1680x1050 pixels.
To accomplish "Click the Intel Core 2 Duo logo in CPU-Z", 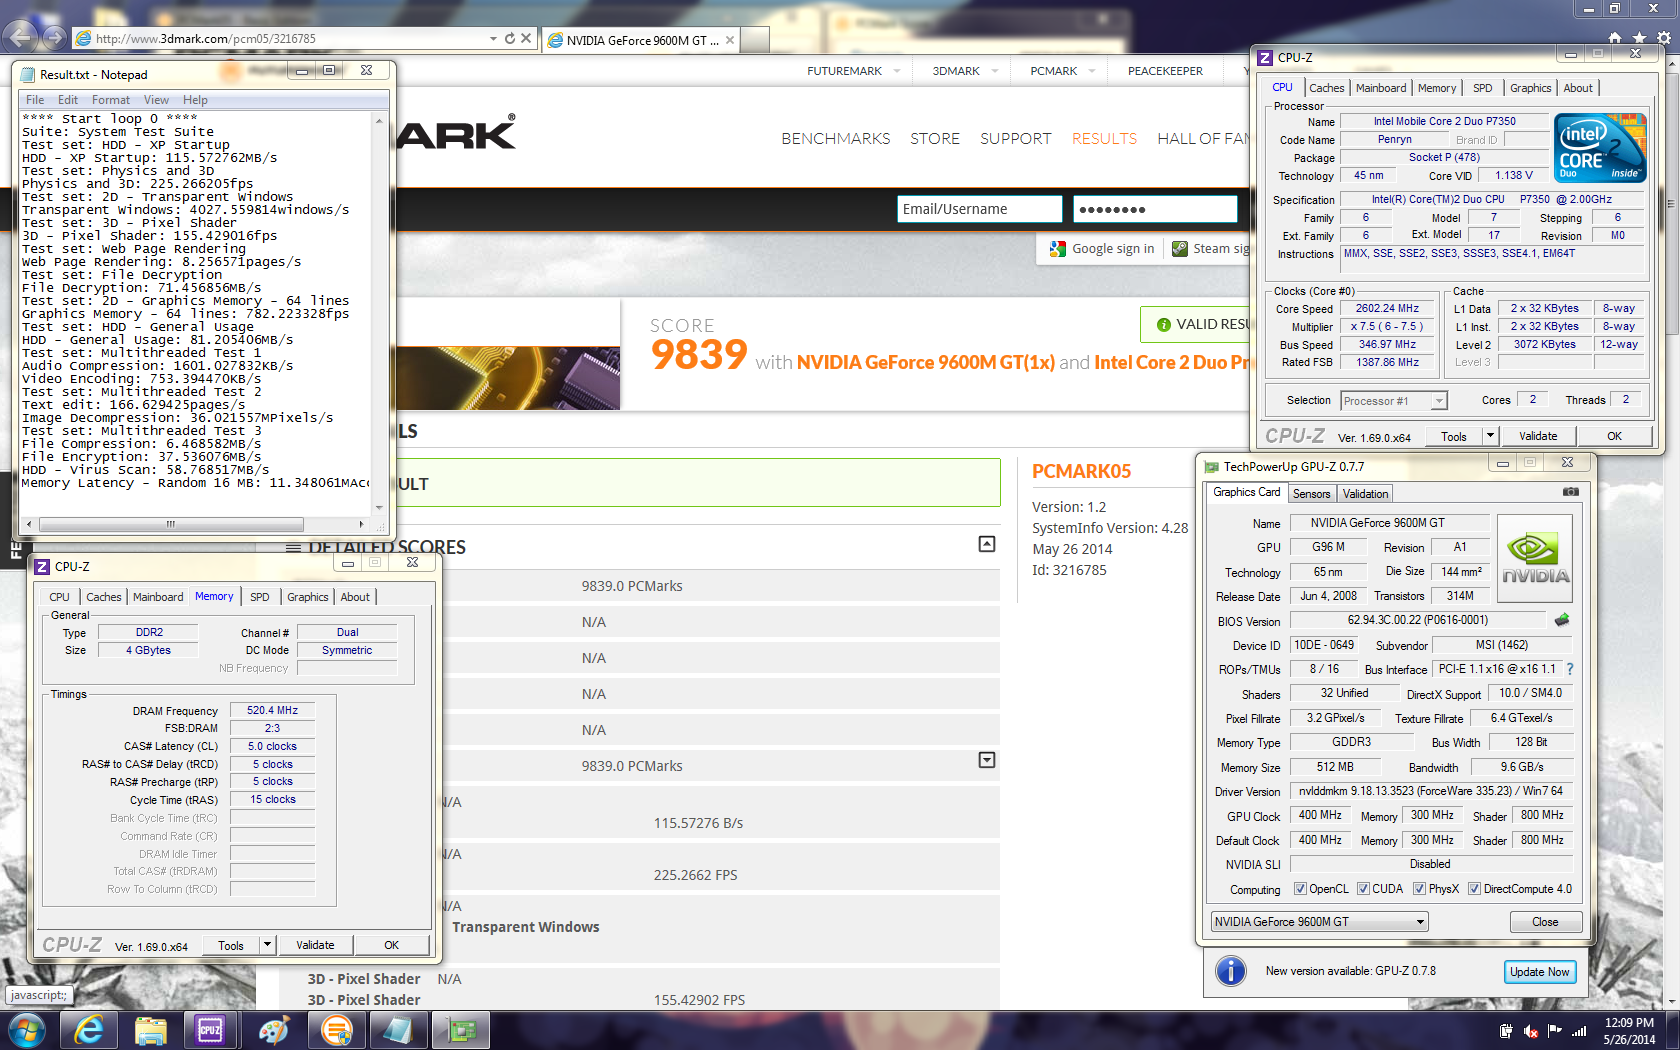I will pyautogui.click(x=1601, y=148).
